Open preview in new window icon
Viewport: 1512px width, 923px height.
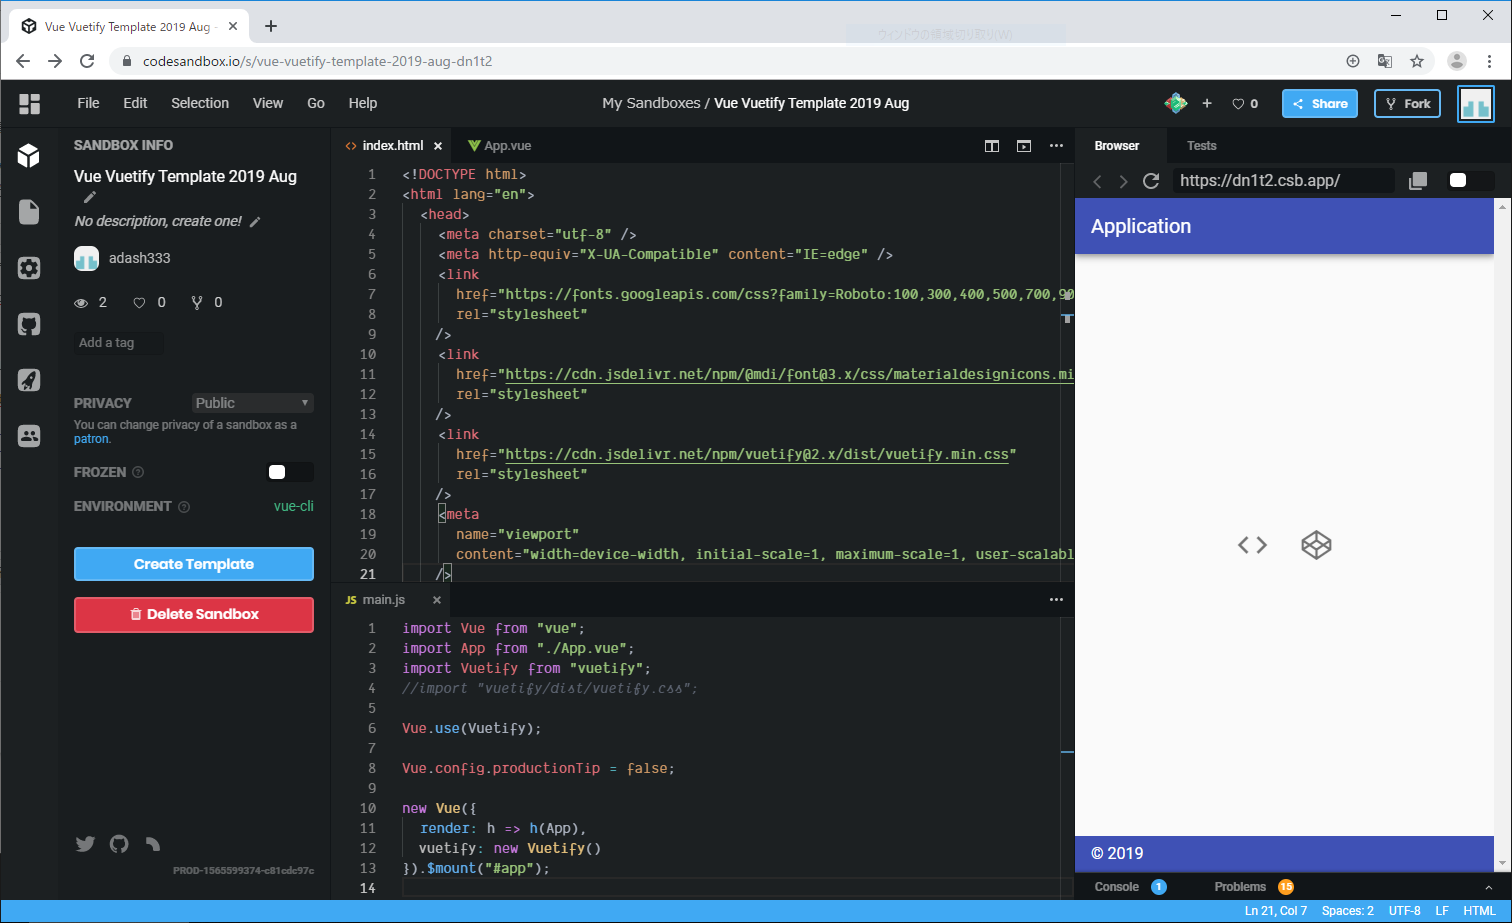tap(1418, 181)
